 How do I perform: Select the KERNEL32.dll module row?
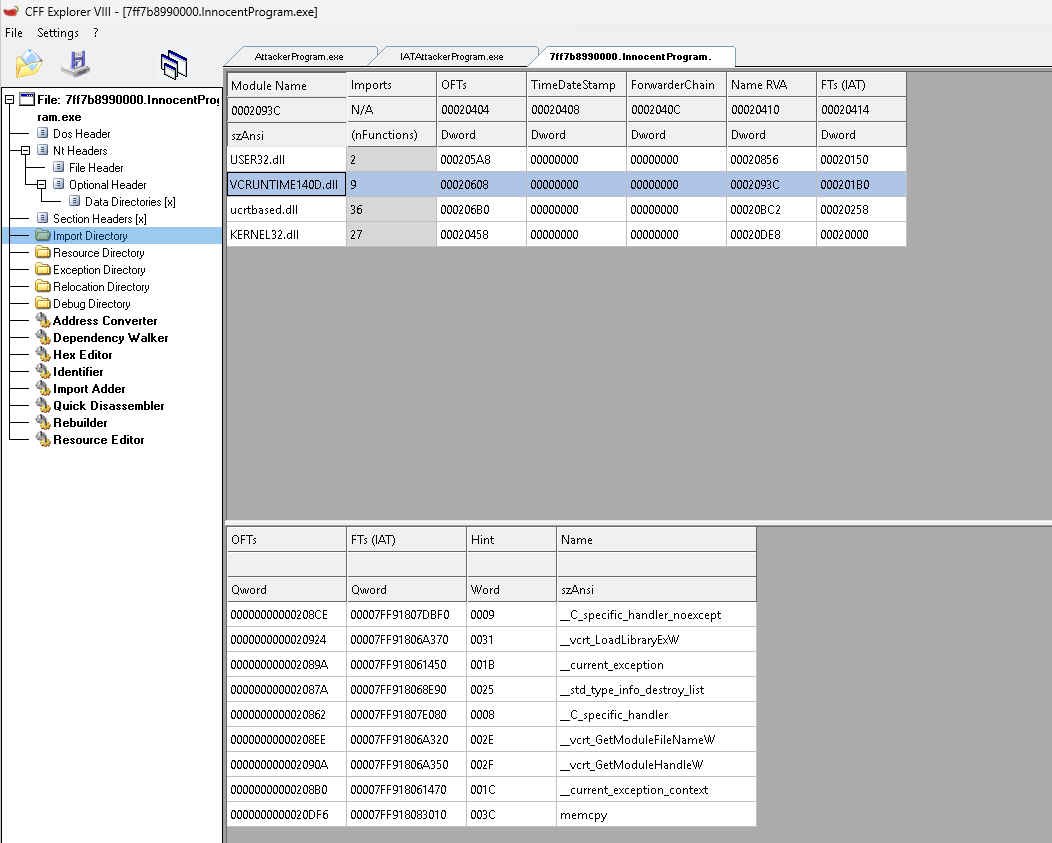(566, 234)
